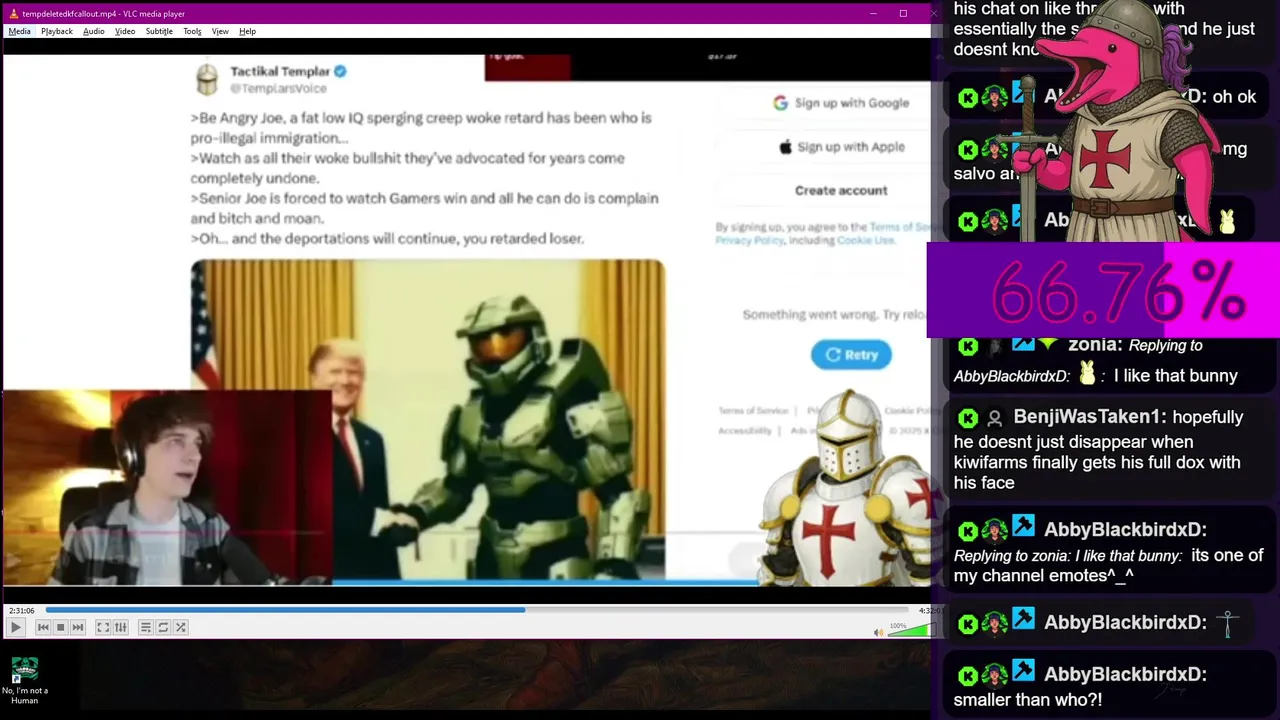Image resolution: width=1280 pixels, height=720 pixels.
Task: Click the 66.76% progress overlay
Action: pos(1103,291)
